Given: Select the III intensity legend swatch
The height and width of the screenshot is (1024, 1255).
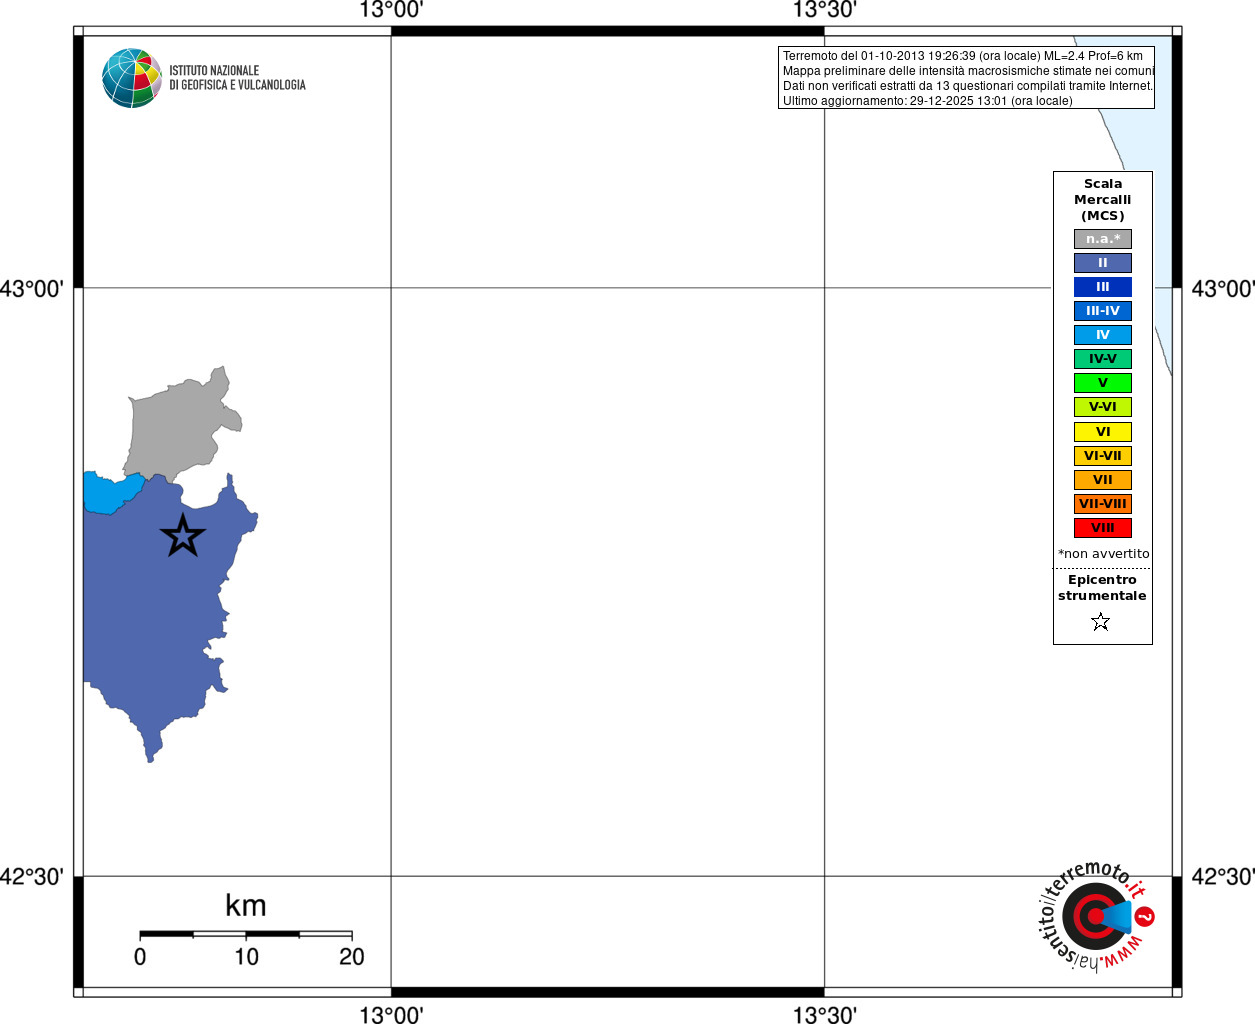Looking at the screenshot, I should (1103, 287).
